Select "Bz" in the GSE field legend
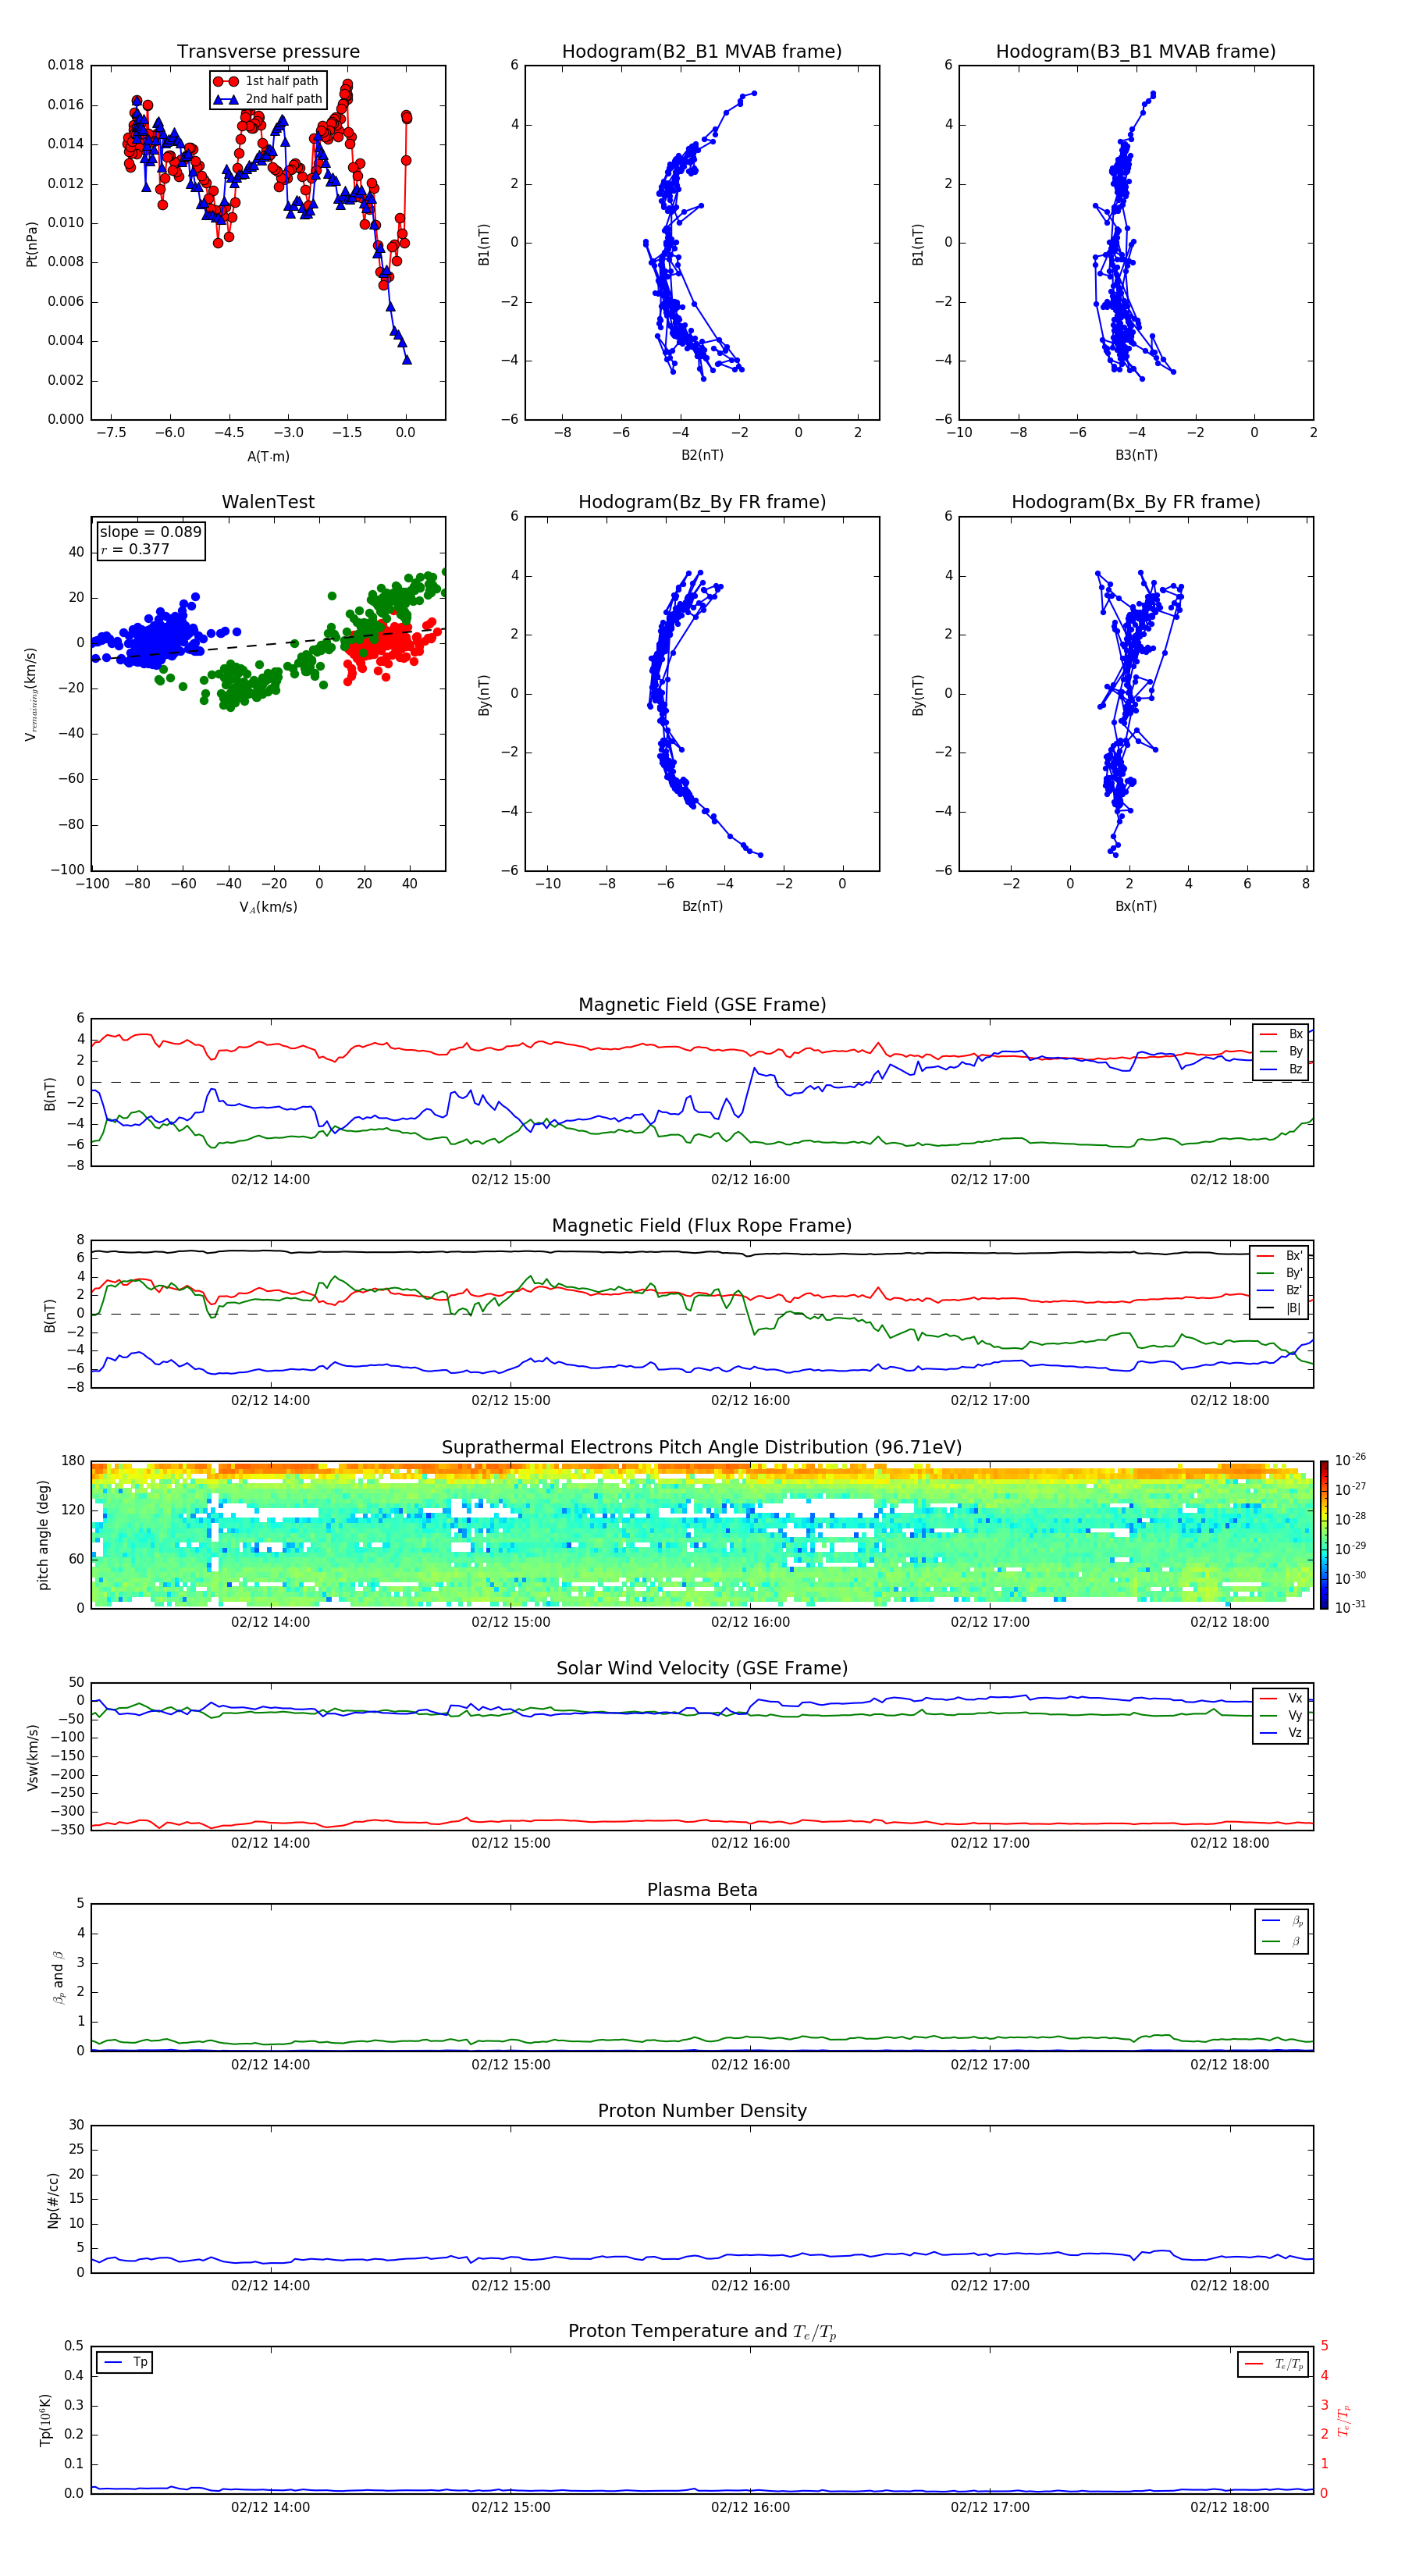Image resolution: width=1405 pixels, height=2576 pixels. point(1282,1069)
